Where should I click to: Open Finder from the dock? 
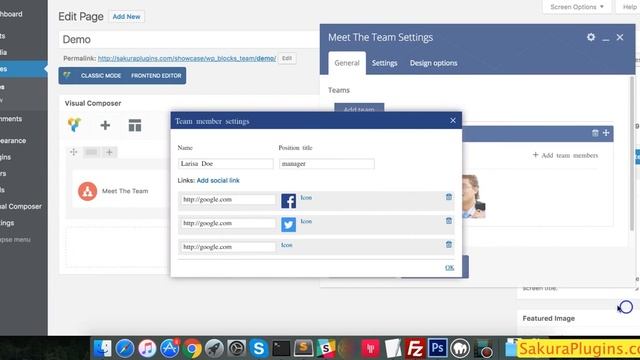102,349
